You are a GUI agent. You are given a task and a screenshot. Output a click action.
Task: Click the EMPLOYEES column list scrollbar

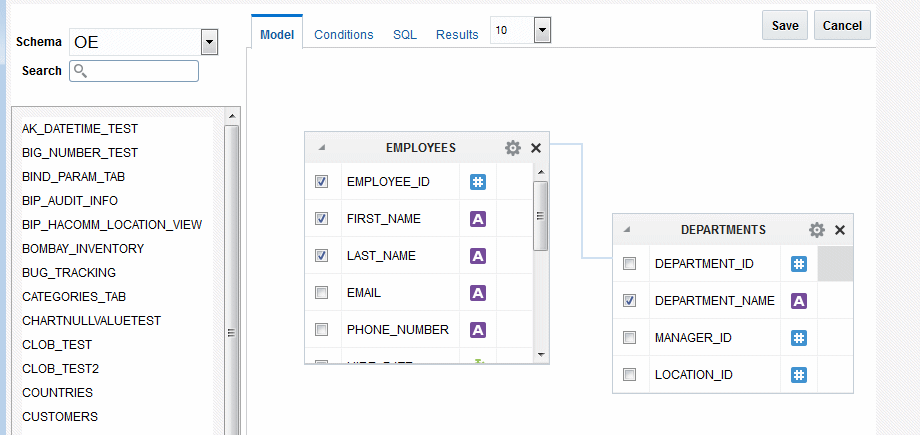pyautogui.click(x=540, y=215)
